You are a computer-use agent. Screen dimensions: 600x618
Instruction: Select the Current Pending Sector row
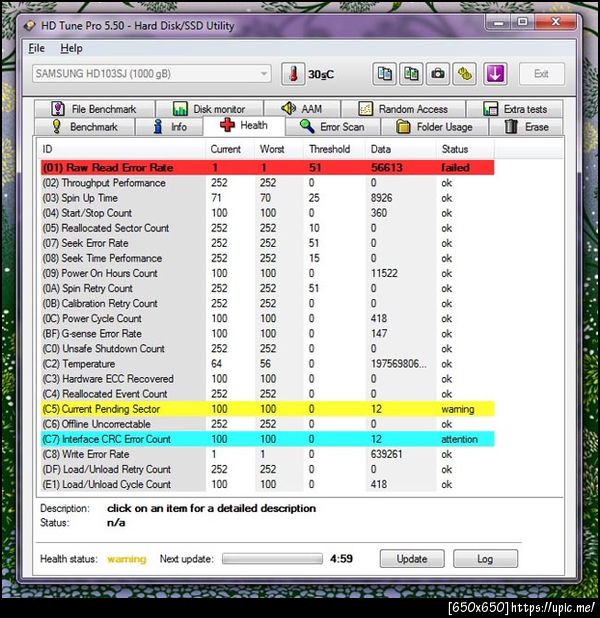pos(267,409)
